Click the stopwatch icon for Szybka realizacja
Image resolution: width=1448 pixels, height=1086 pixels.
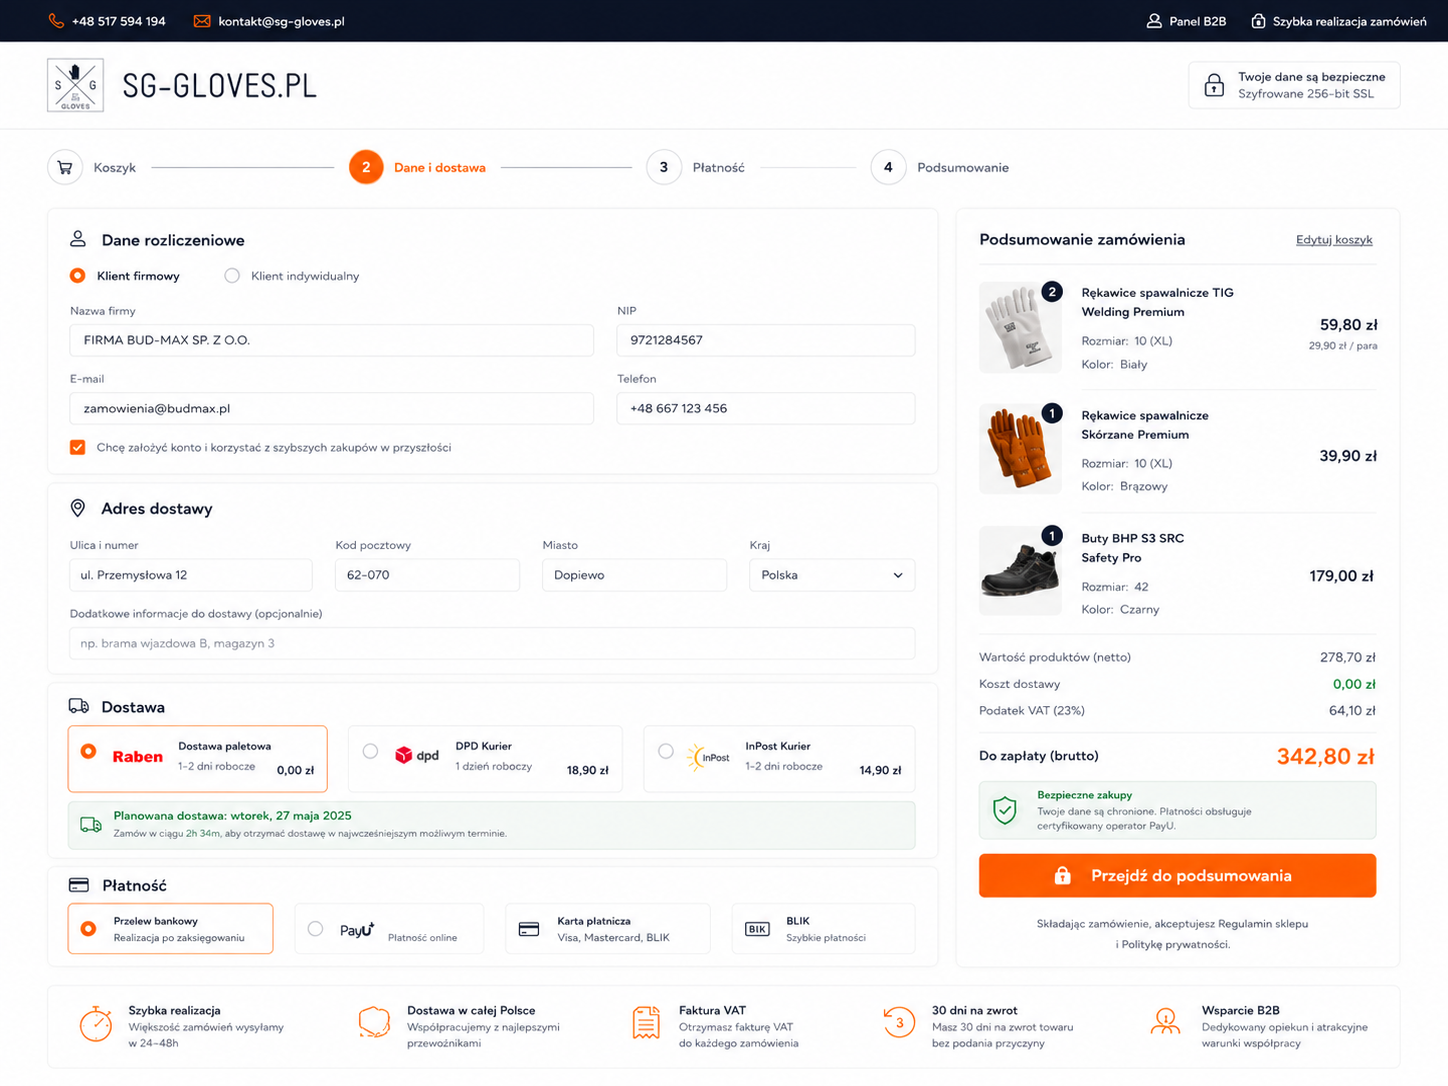click(96, 1024)
